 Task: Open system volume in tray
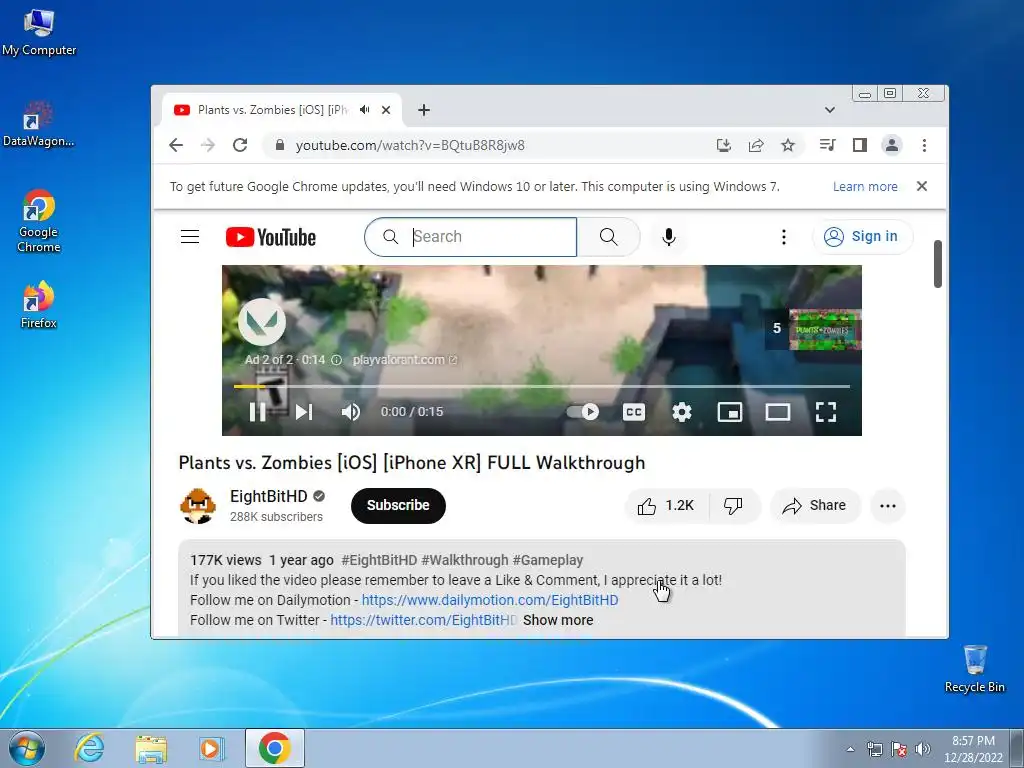point(923,748)
